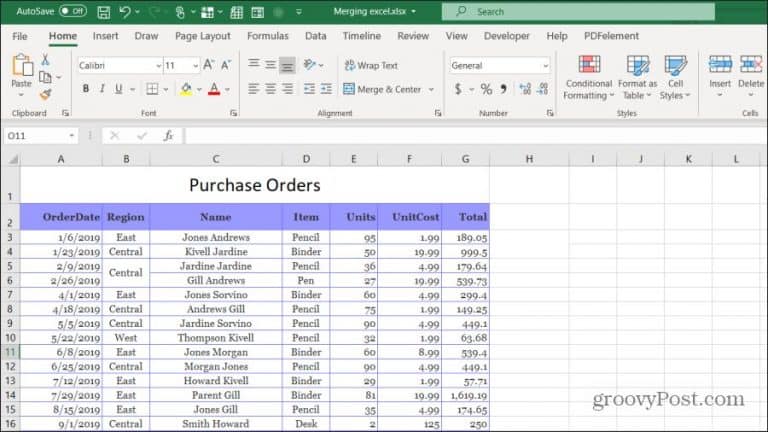Open Format as Table menu

[637, 77]
